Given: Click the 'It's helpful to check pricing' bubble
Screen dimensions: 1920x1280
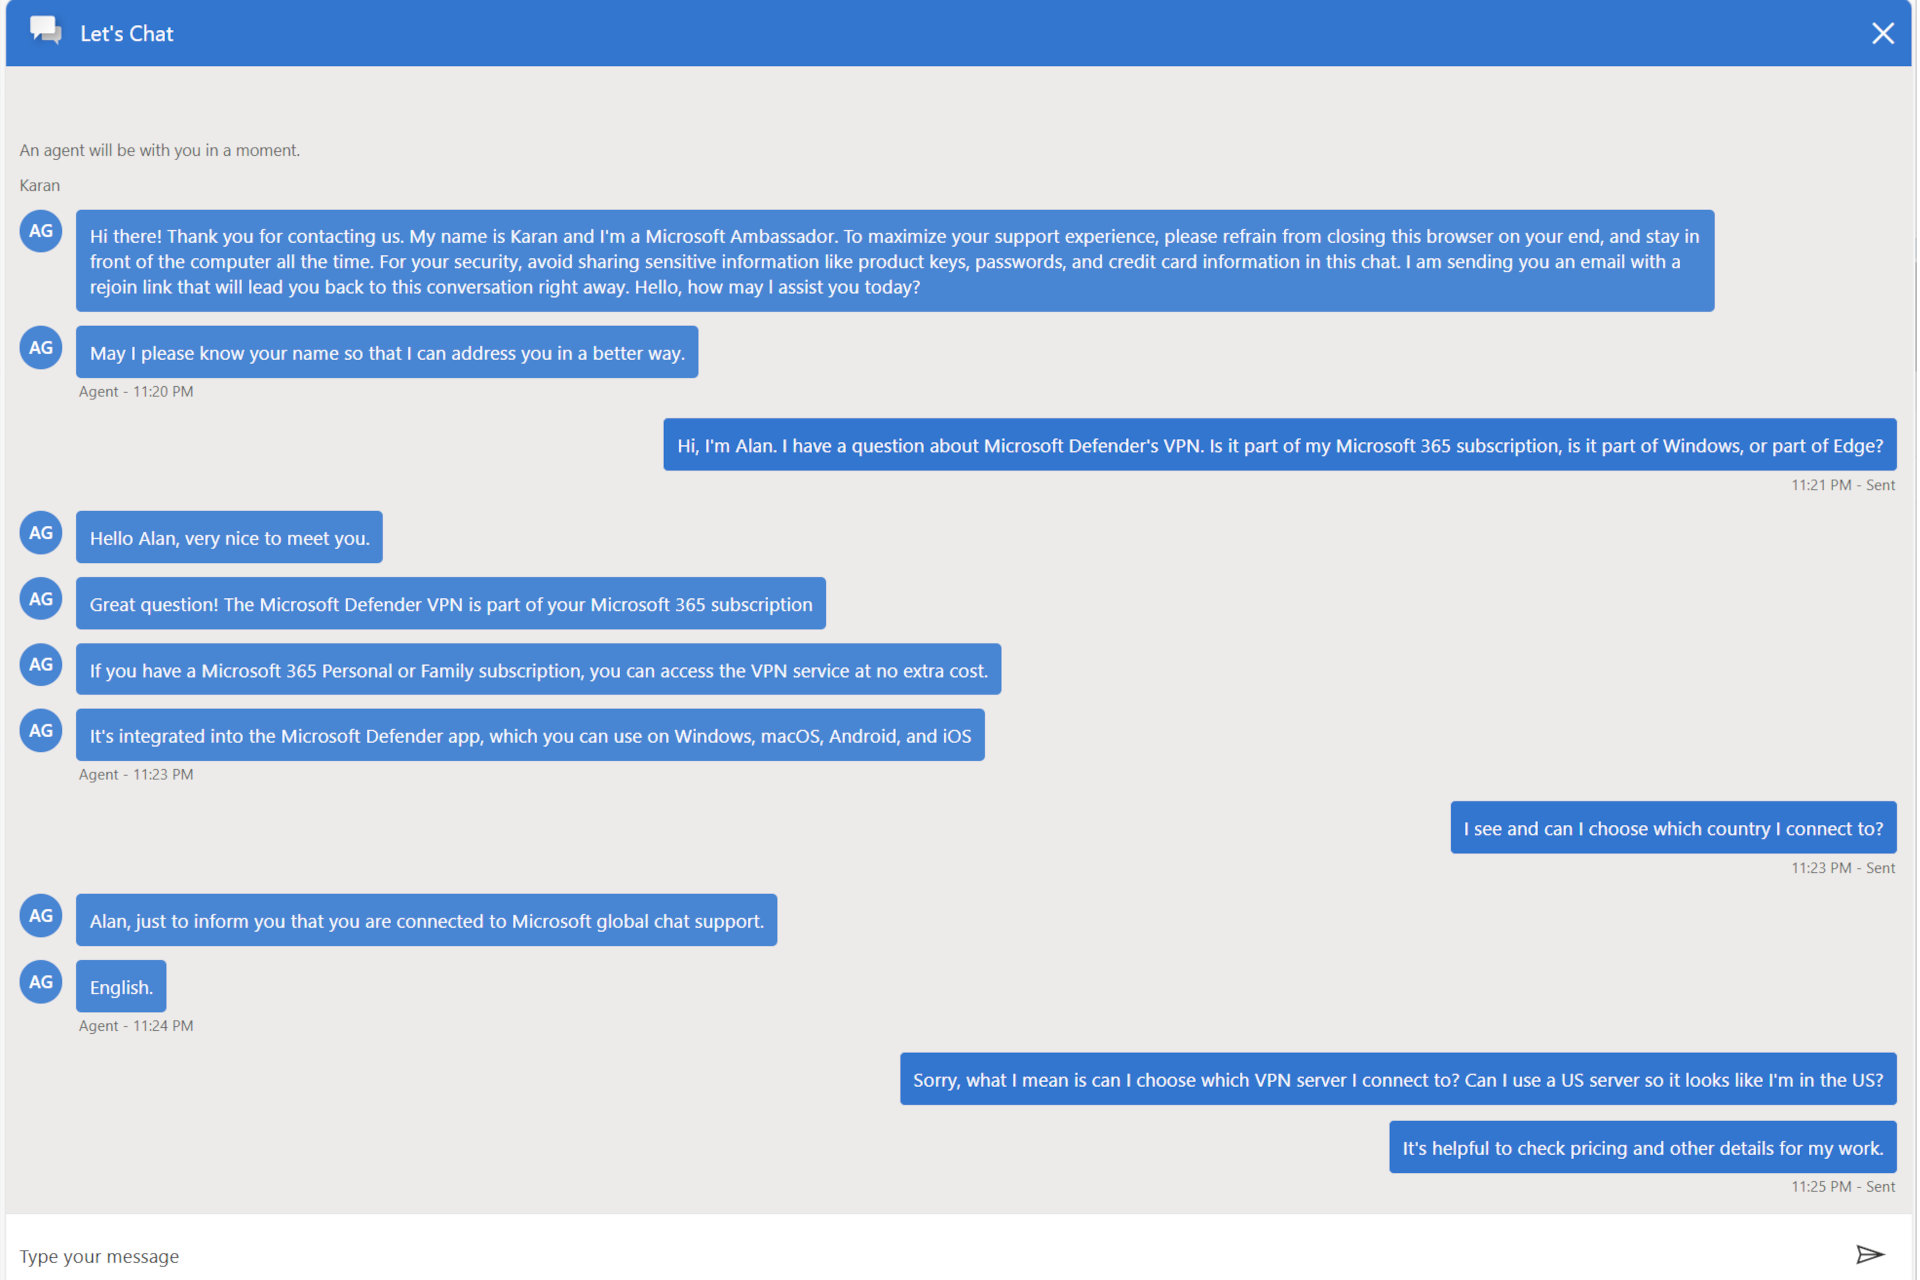Looking at the screenshot, I should (x=1643, y=1146).
